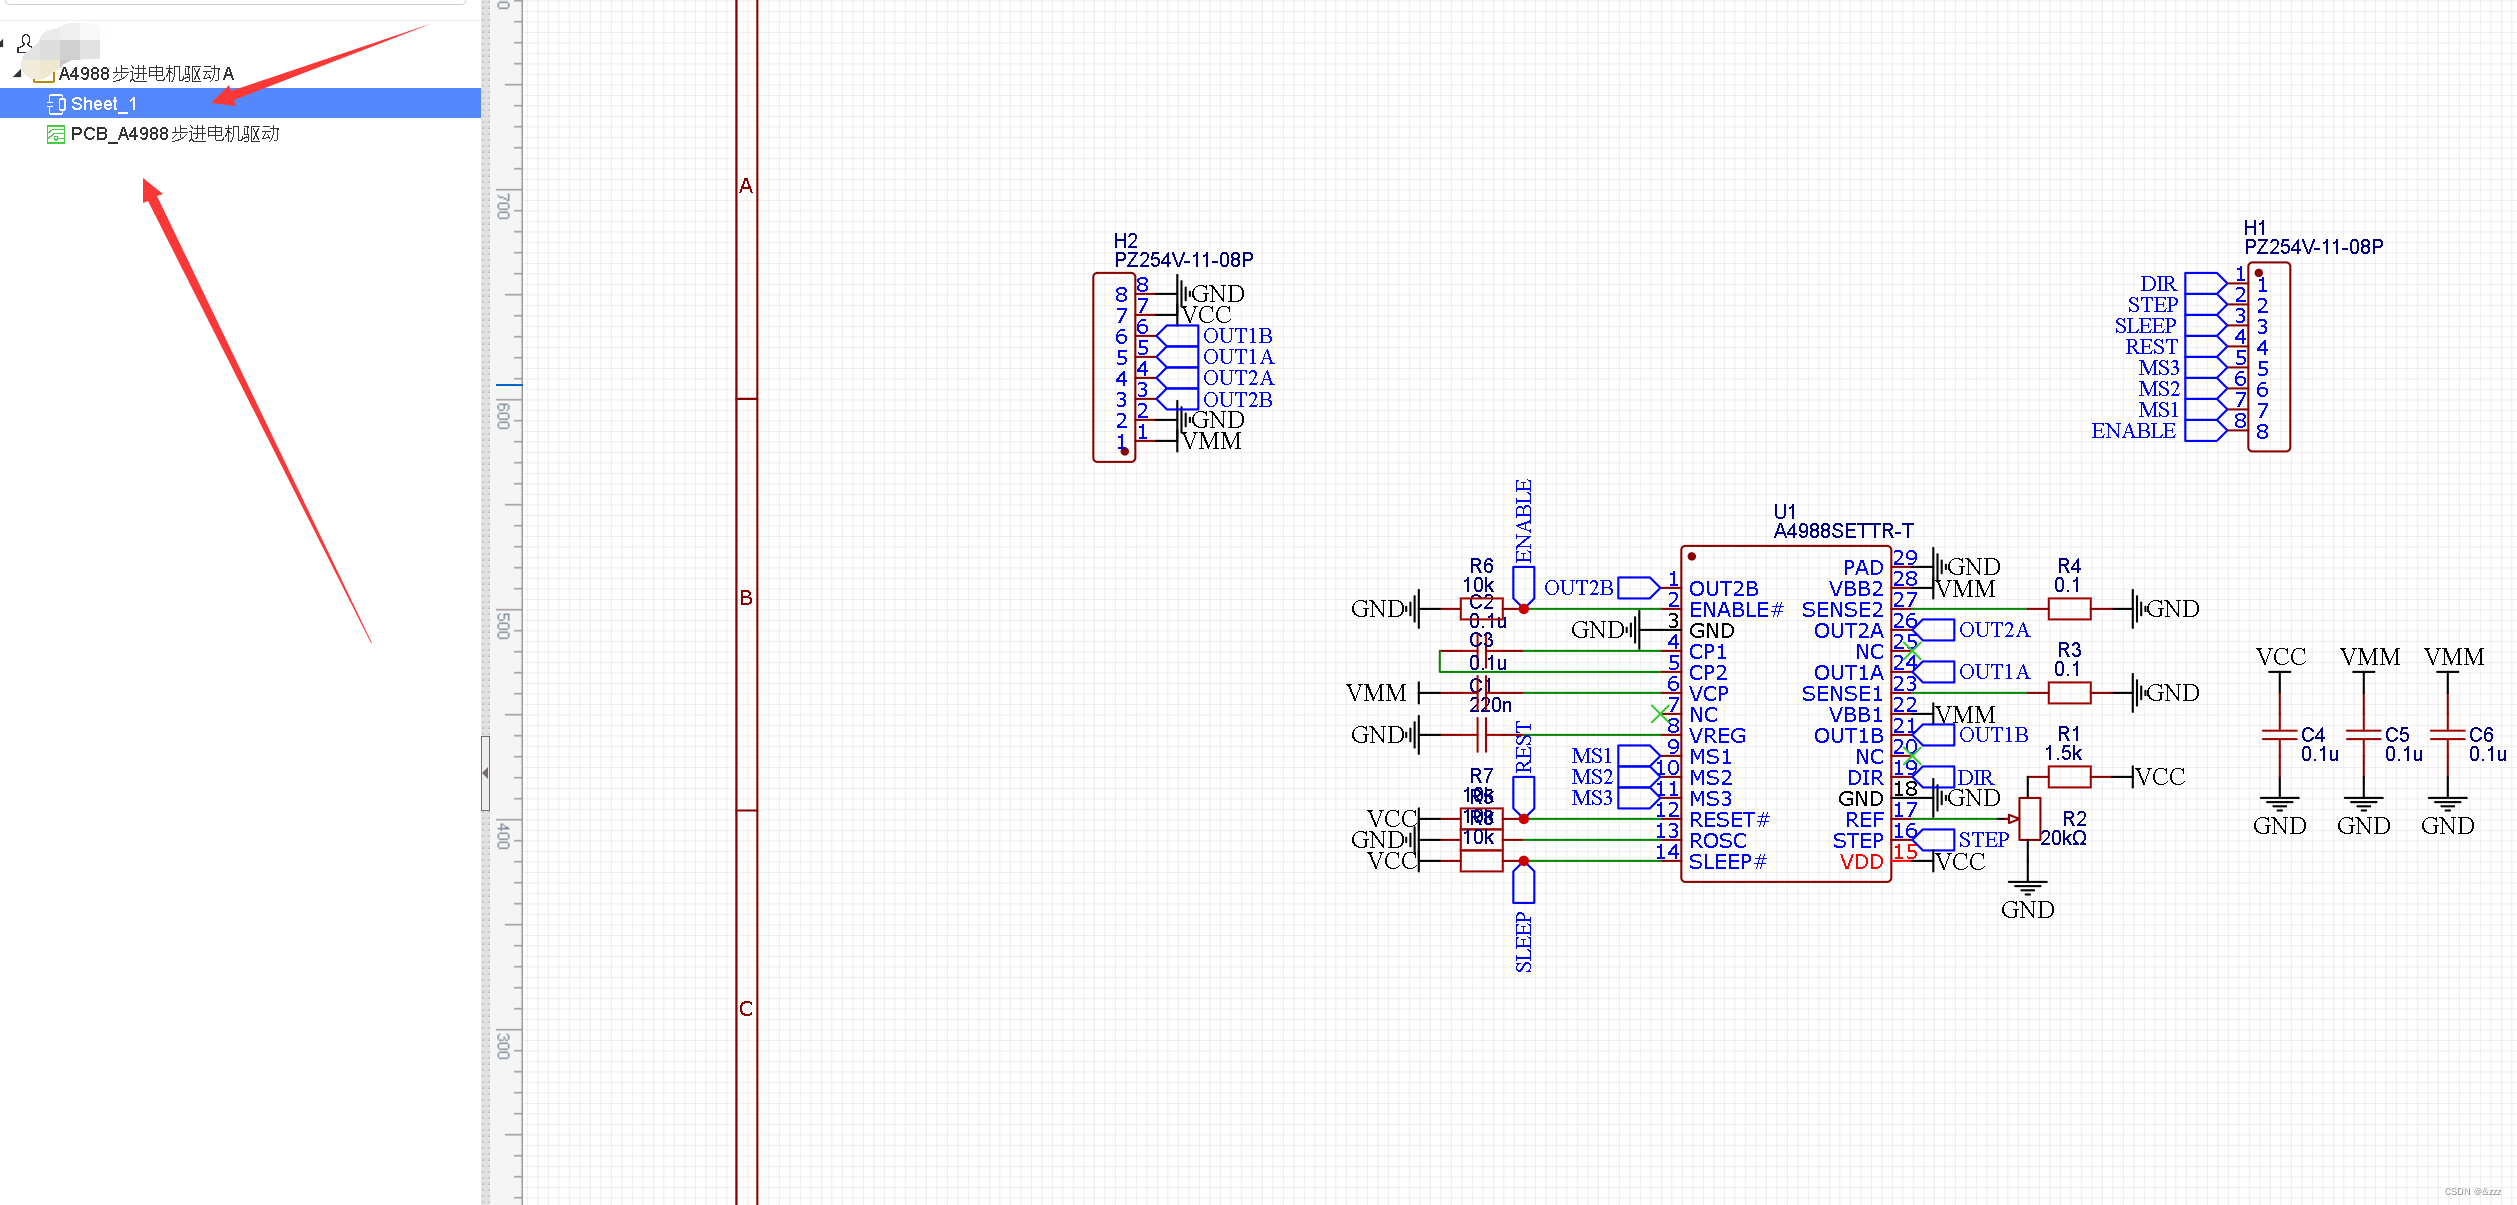Image resolution: width=2517 pixels, height=1205 pixels.
Task: Click the OUT1A net port on header H2
Action: tap(1216, 356)
